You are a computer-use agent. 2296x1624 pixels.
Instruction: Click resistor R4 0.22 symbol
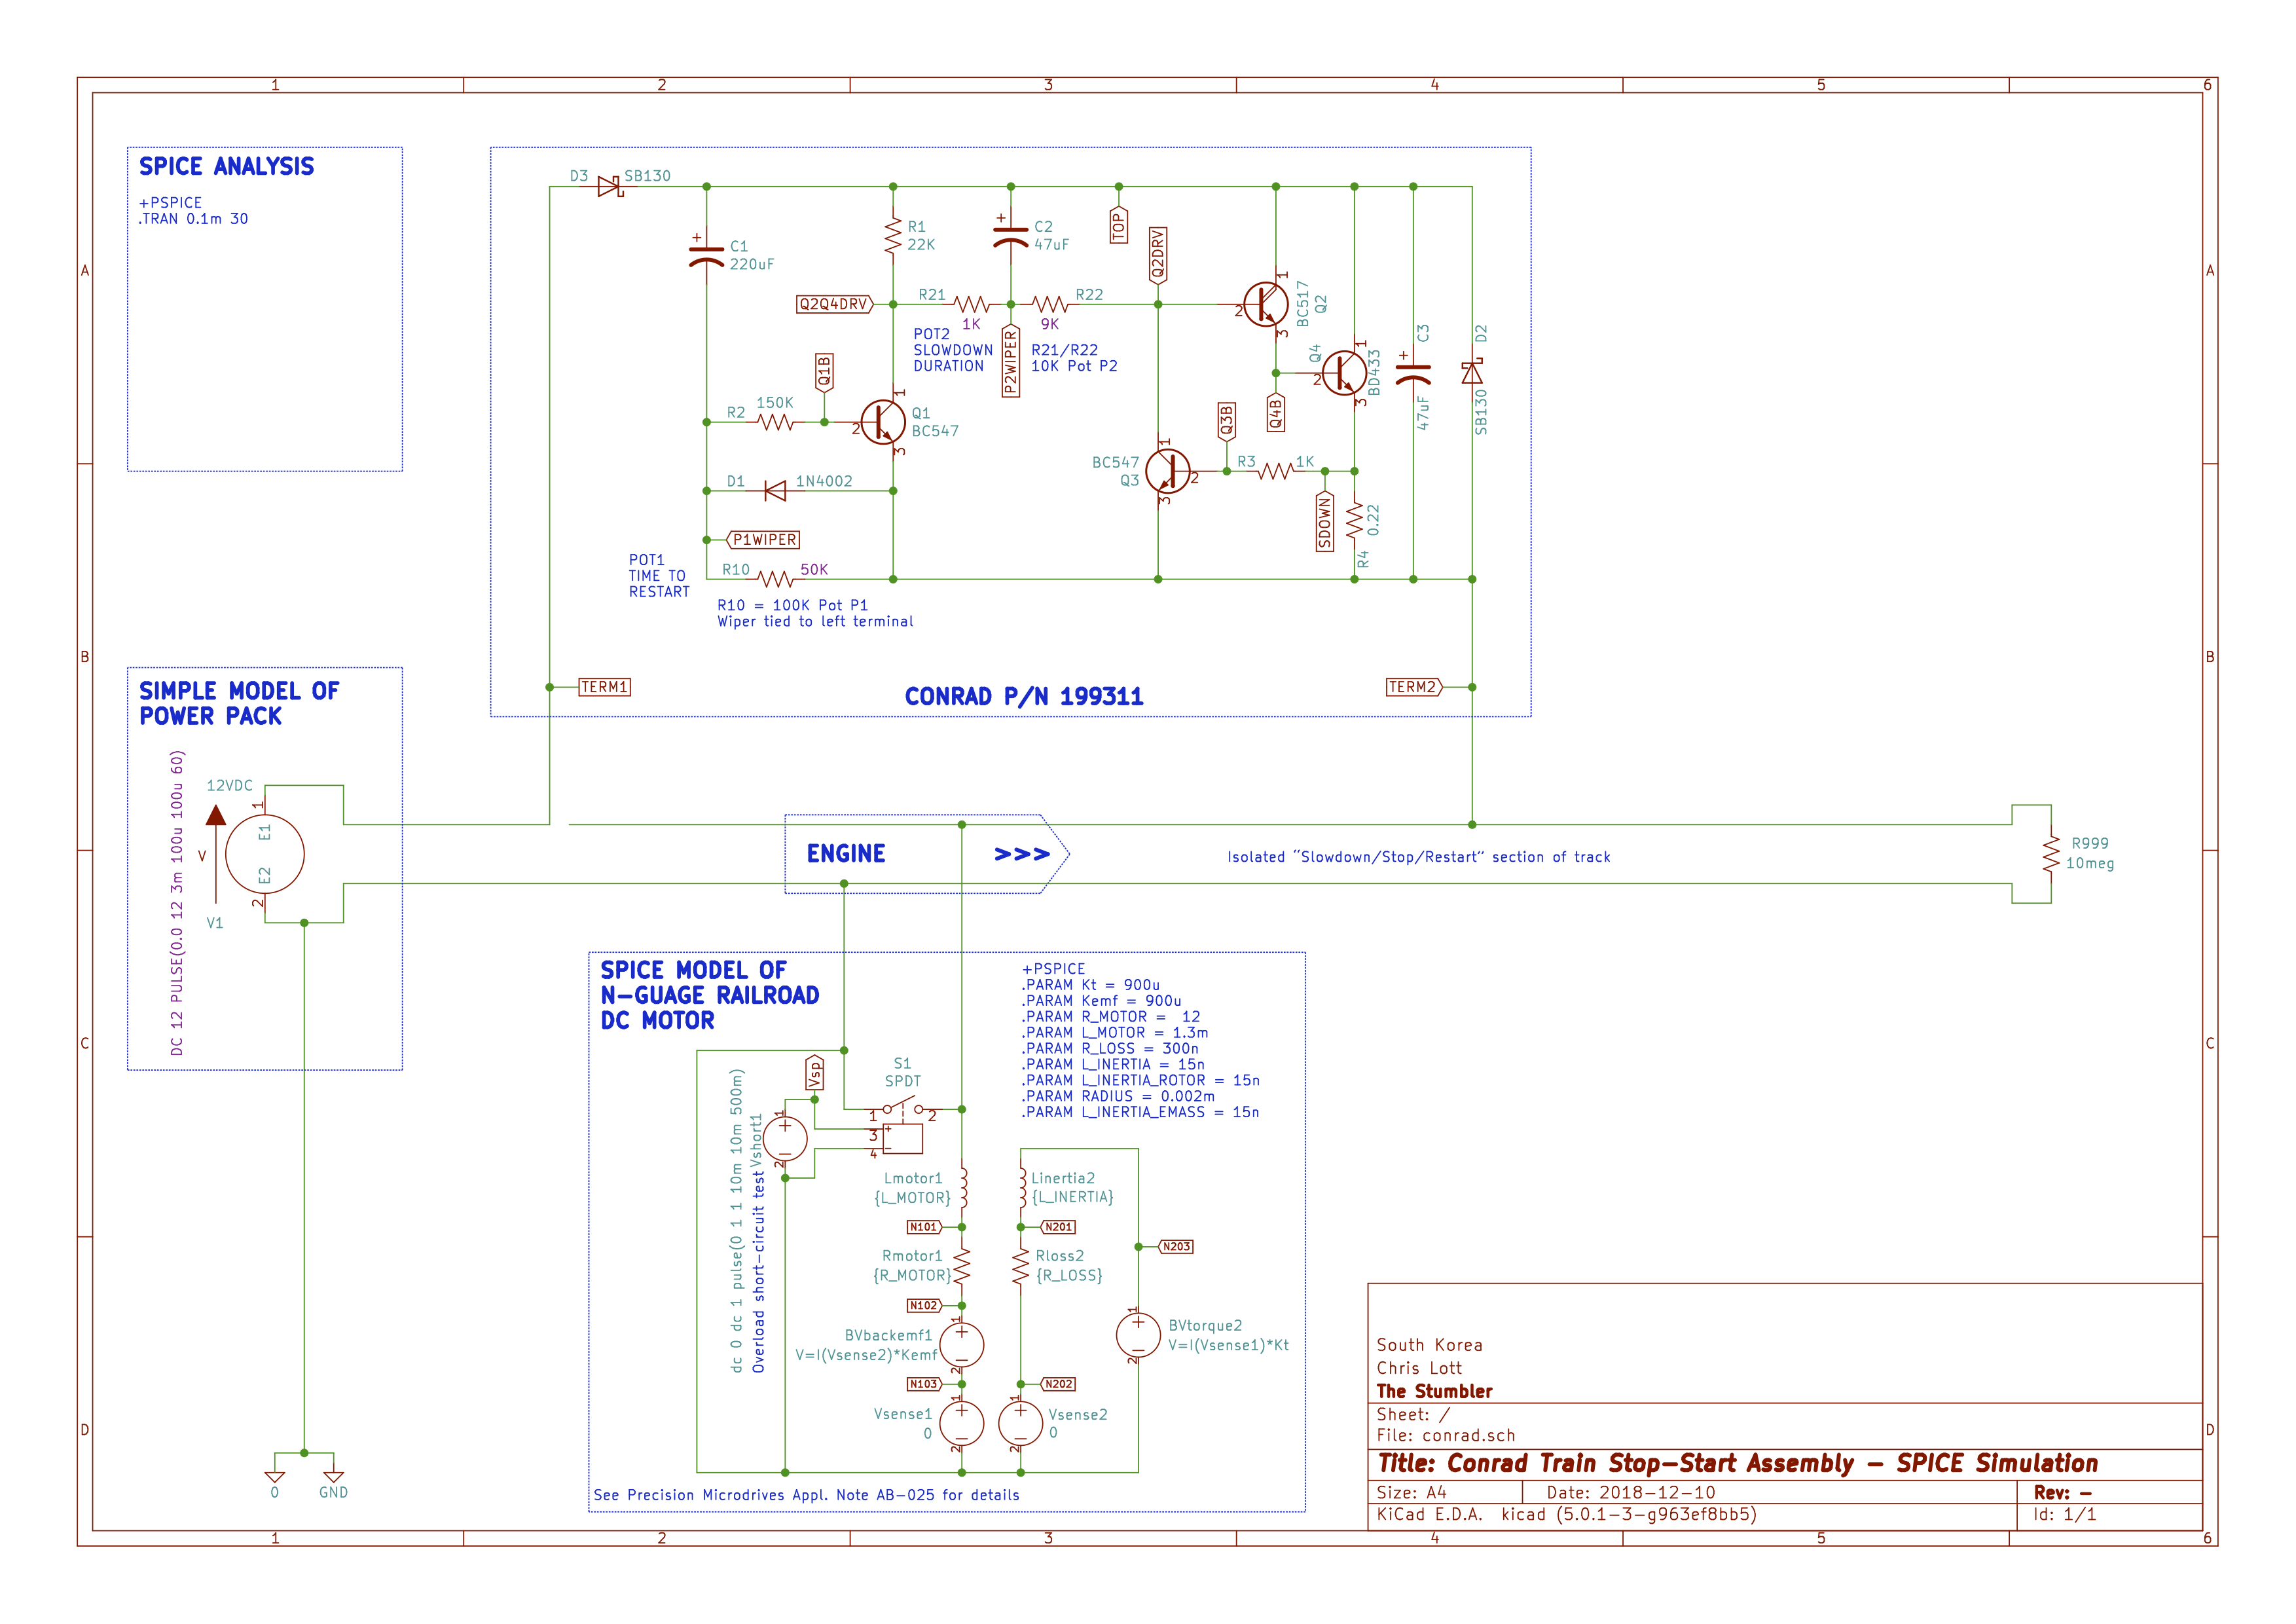1354,520
